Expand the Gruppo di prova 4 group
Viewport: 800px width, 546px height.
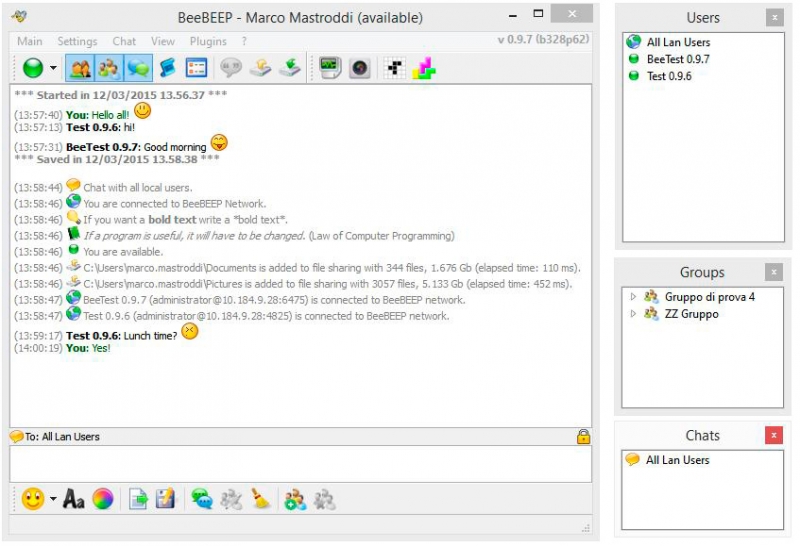point(633,296)
